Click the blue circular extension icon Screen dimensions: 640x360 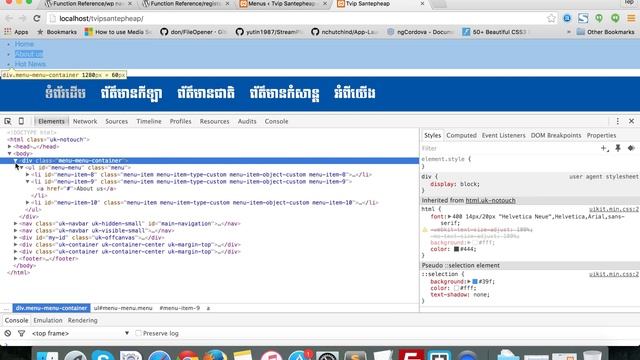point(567,18)
